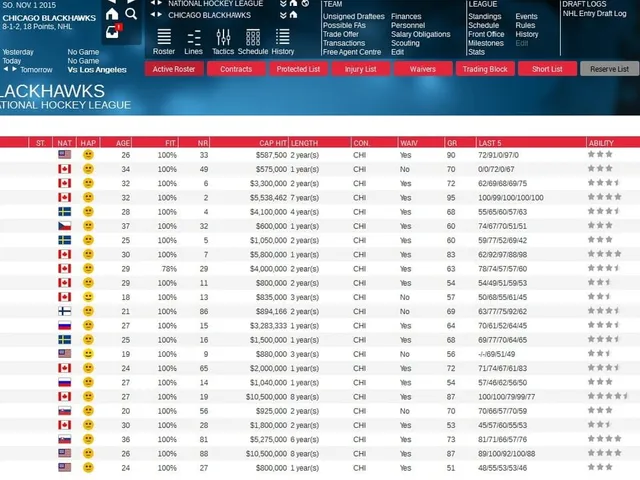
Task: Open NHL Entry Draft Log link
Action: click(x=594, y=13)
